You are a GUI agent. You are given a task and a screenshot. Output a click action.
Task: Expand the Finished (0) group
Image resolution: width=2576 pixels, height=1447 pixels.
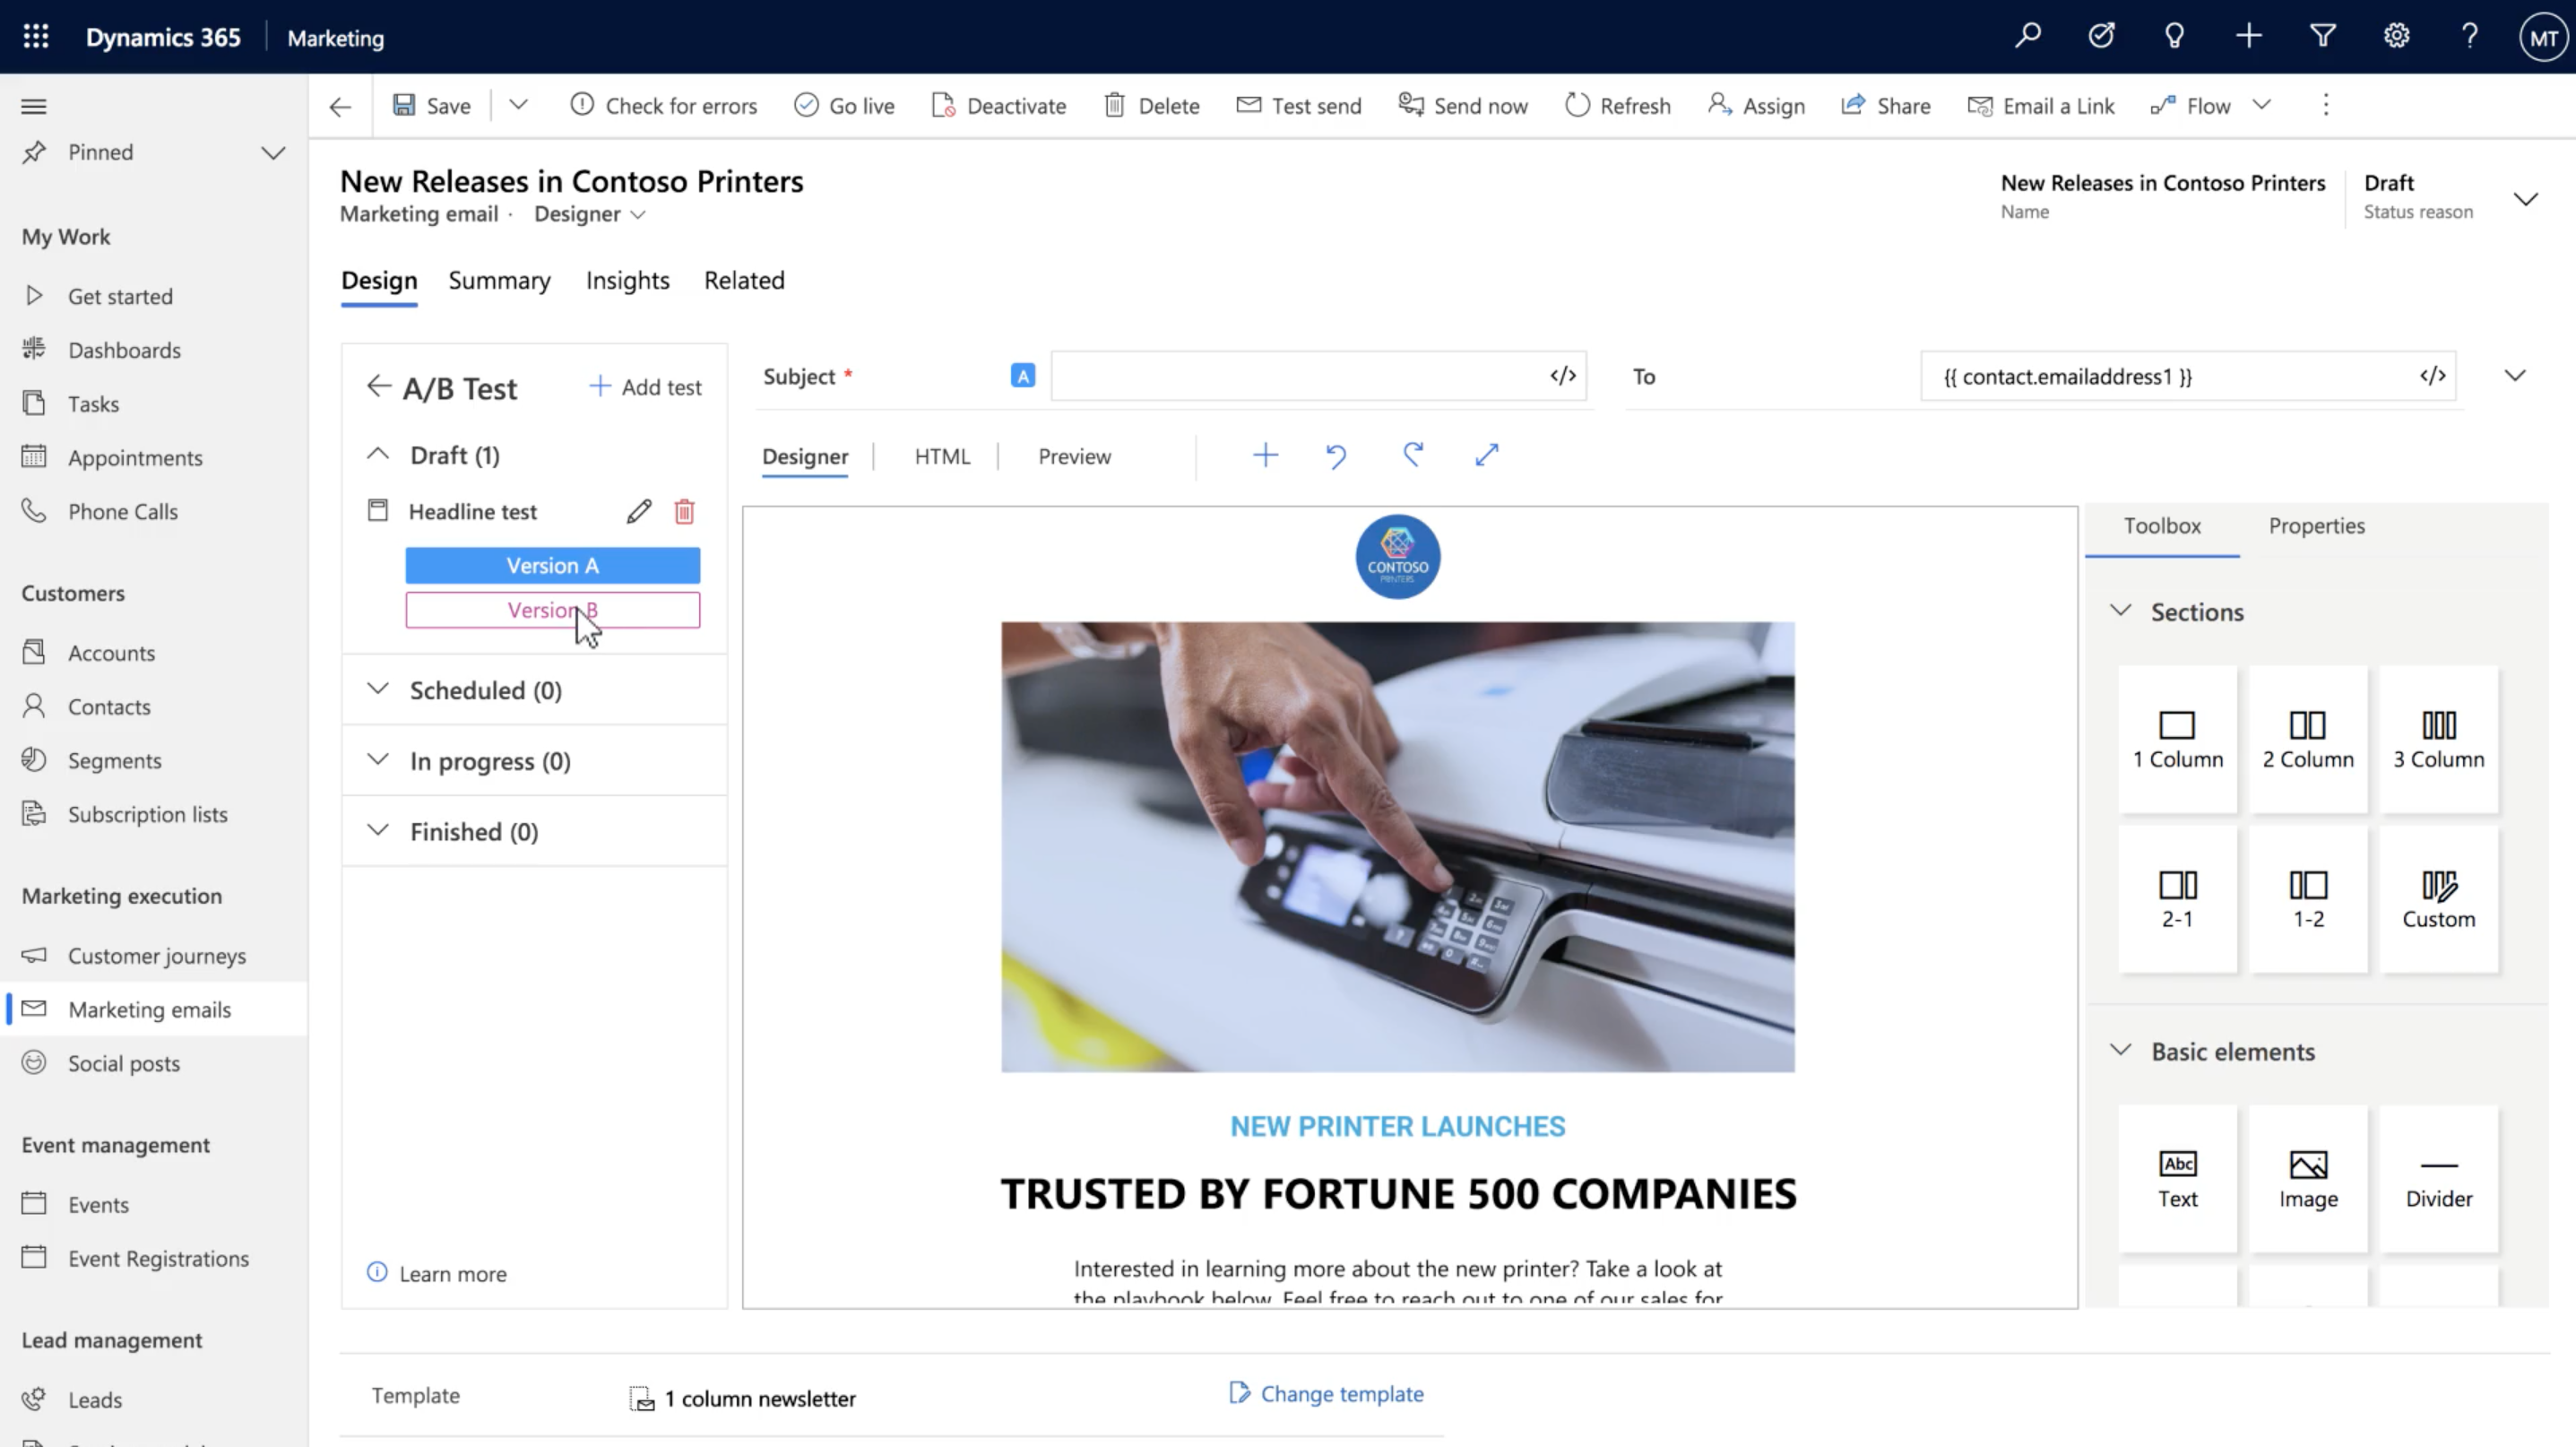(x=377, y=831)
